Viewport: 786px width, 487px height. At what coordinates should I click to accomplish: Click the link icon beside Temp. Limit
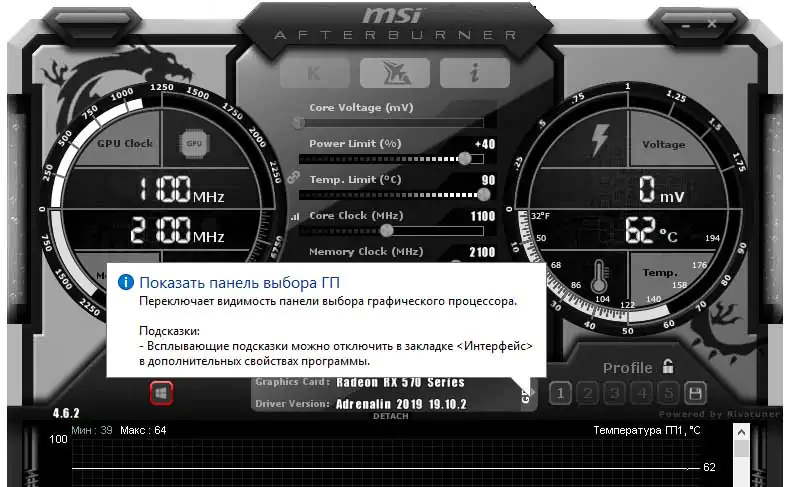pos(294,177)
